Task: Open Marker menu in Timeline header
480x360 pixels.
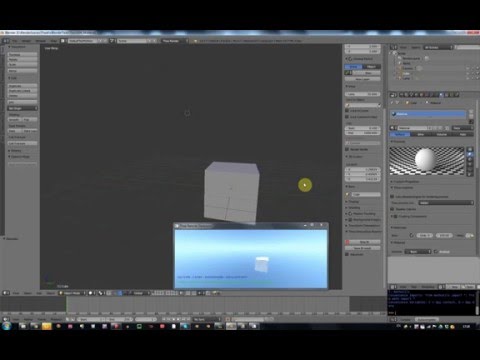Action: 28,319
